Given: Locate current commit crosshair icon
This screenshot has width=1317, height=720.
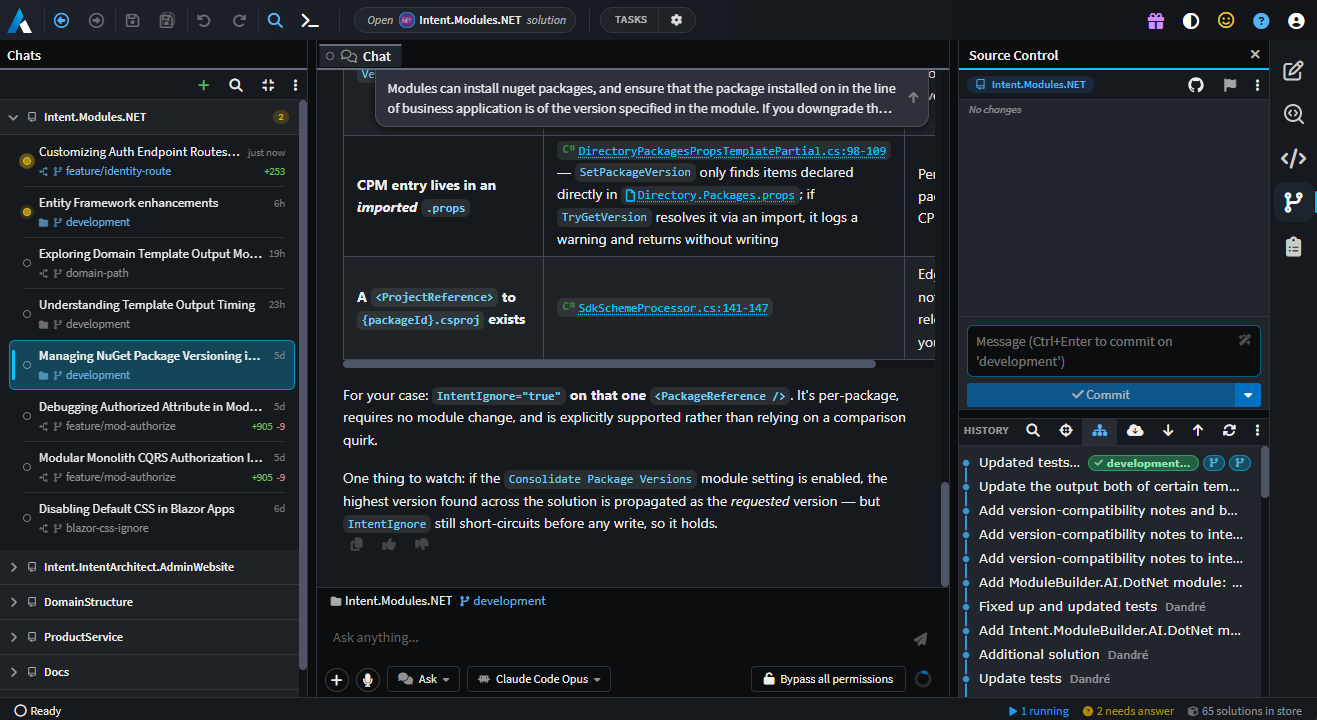Looking at the screenshot, I should (x=1066, y=430).
